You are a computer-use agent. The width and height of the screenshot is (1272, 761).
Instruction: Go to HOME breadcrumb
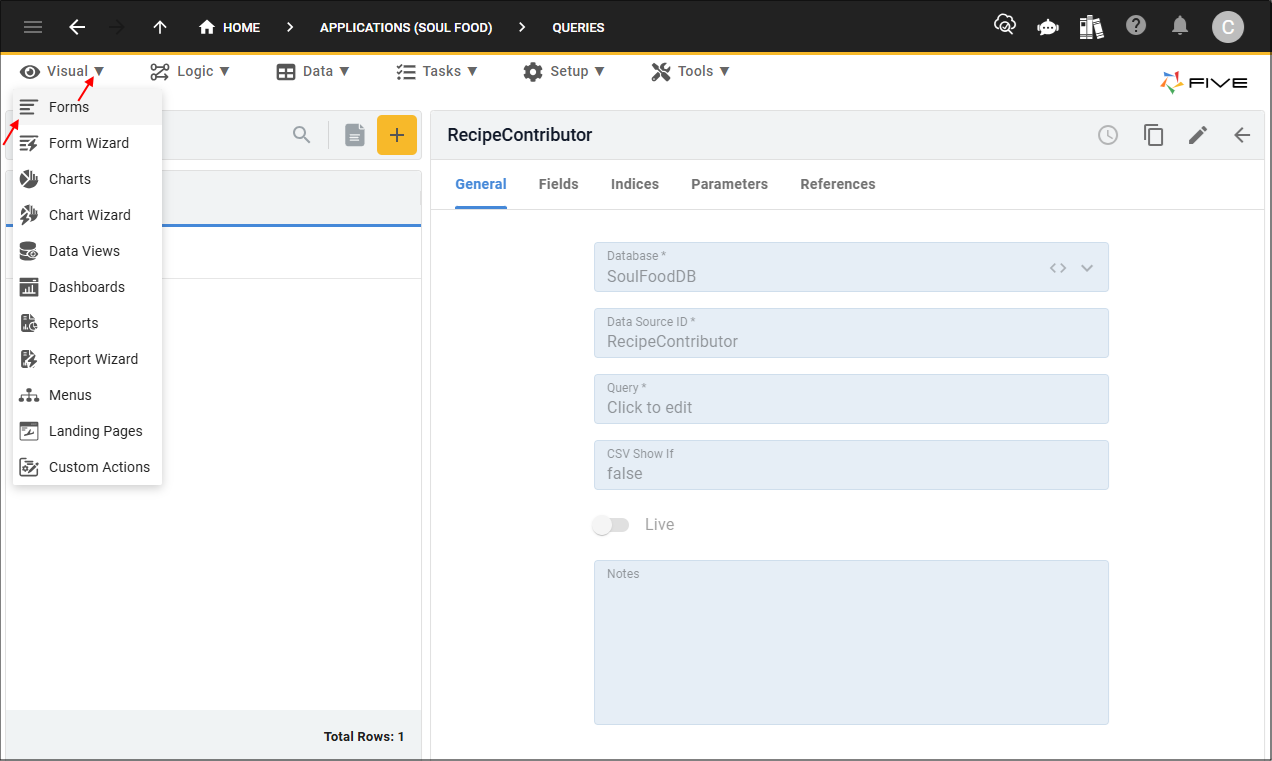pos(230,27)
